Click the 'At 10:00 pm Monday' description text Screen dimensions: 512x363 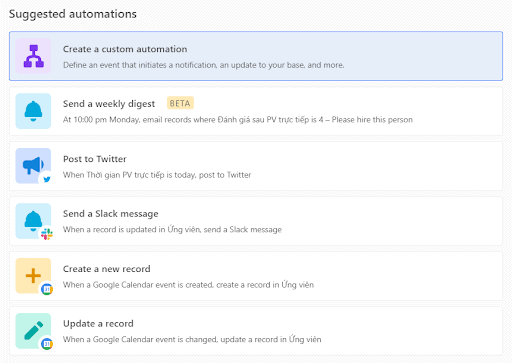[x=238, y=120]
